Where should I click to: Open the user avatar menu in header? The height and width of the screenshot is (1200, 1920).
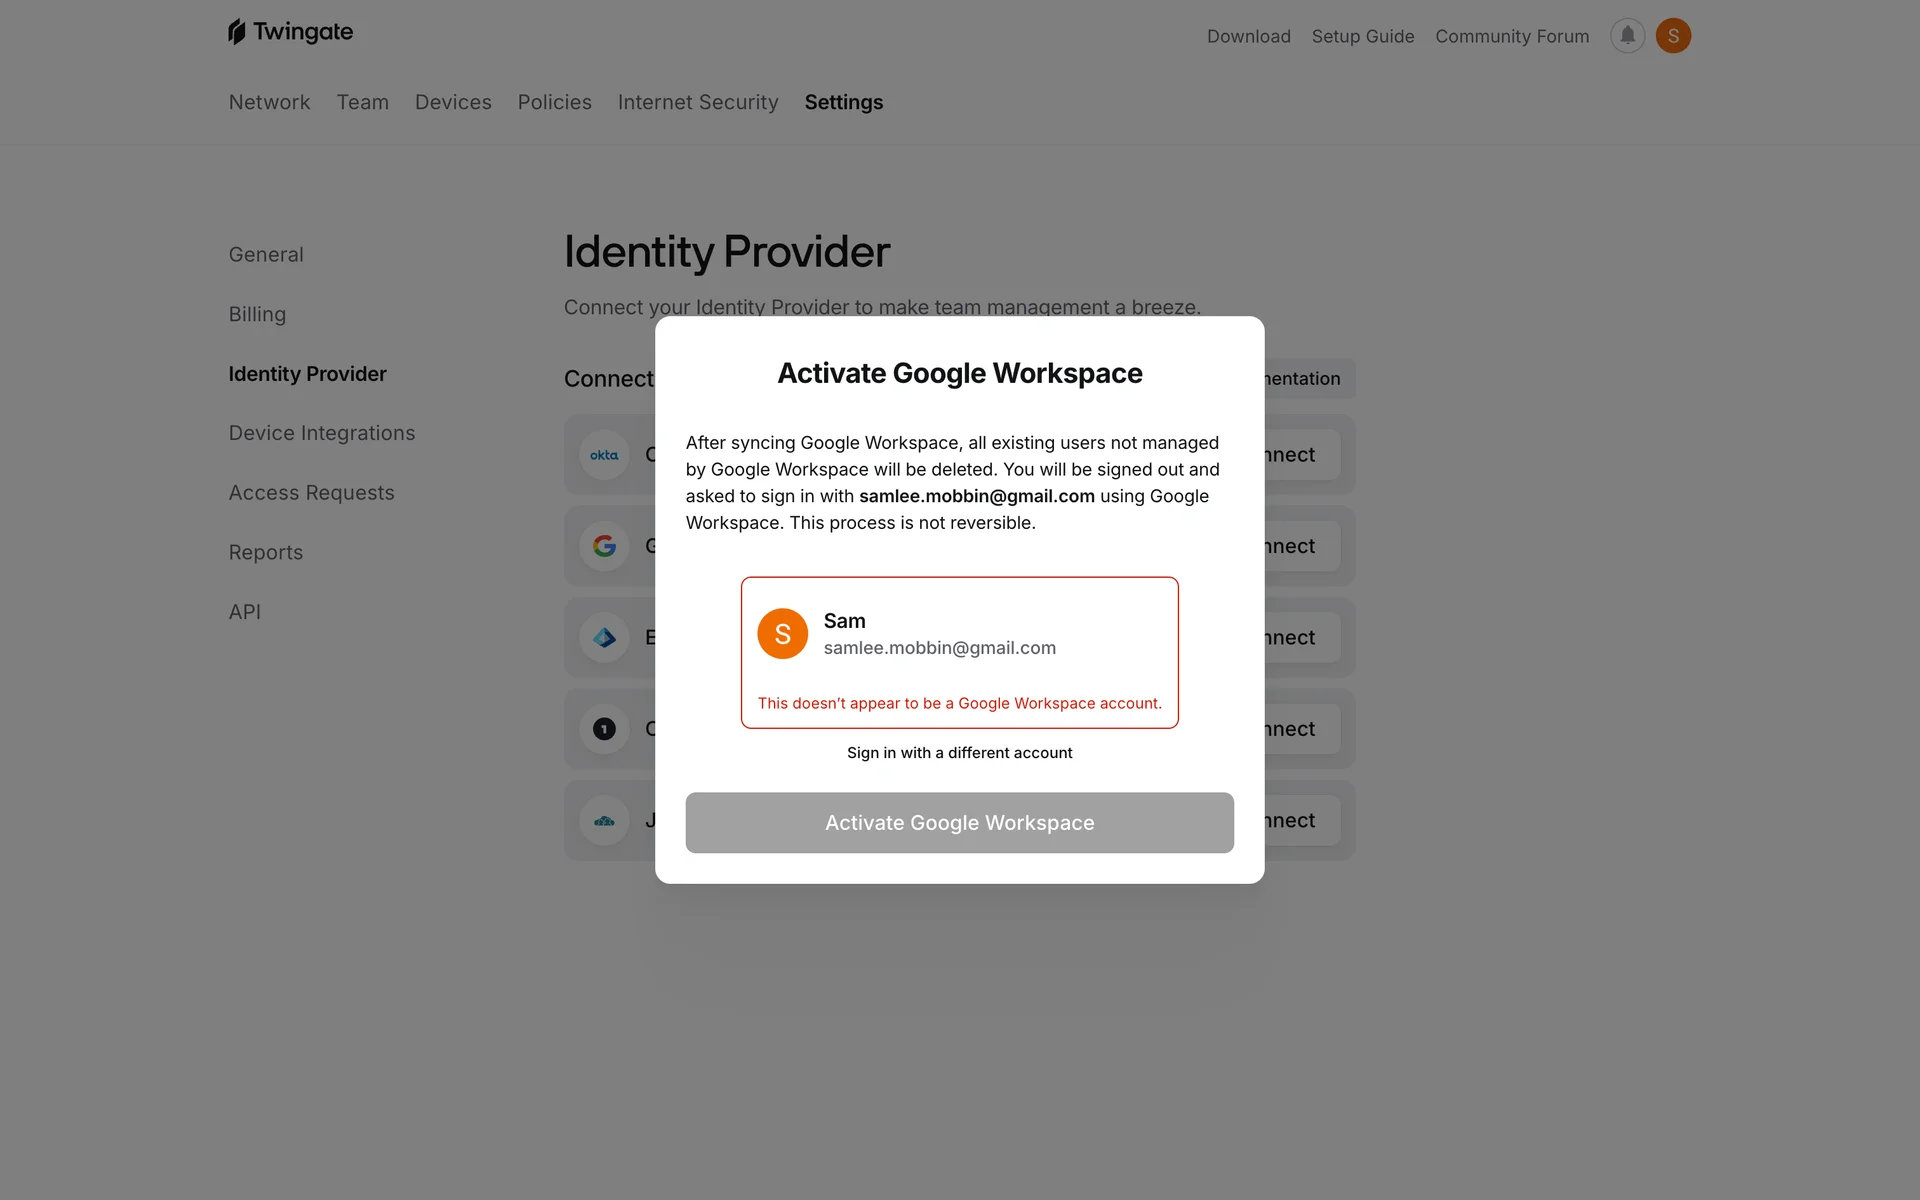1673,36
